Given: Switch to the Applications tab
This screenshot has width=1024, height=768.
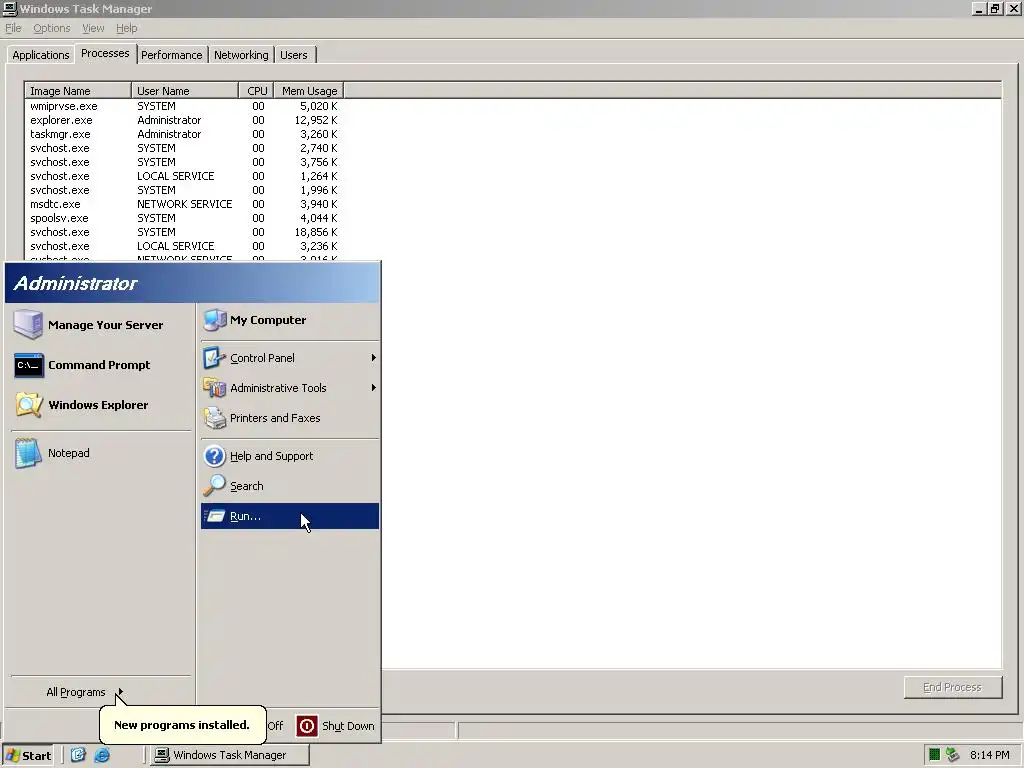Looking at the screenshot, I should click(x=40, y=55).
